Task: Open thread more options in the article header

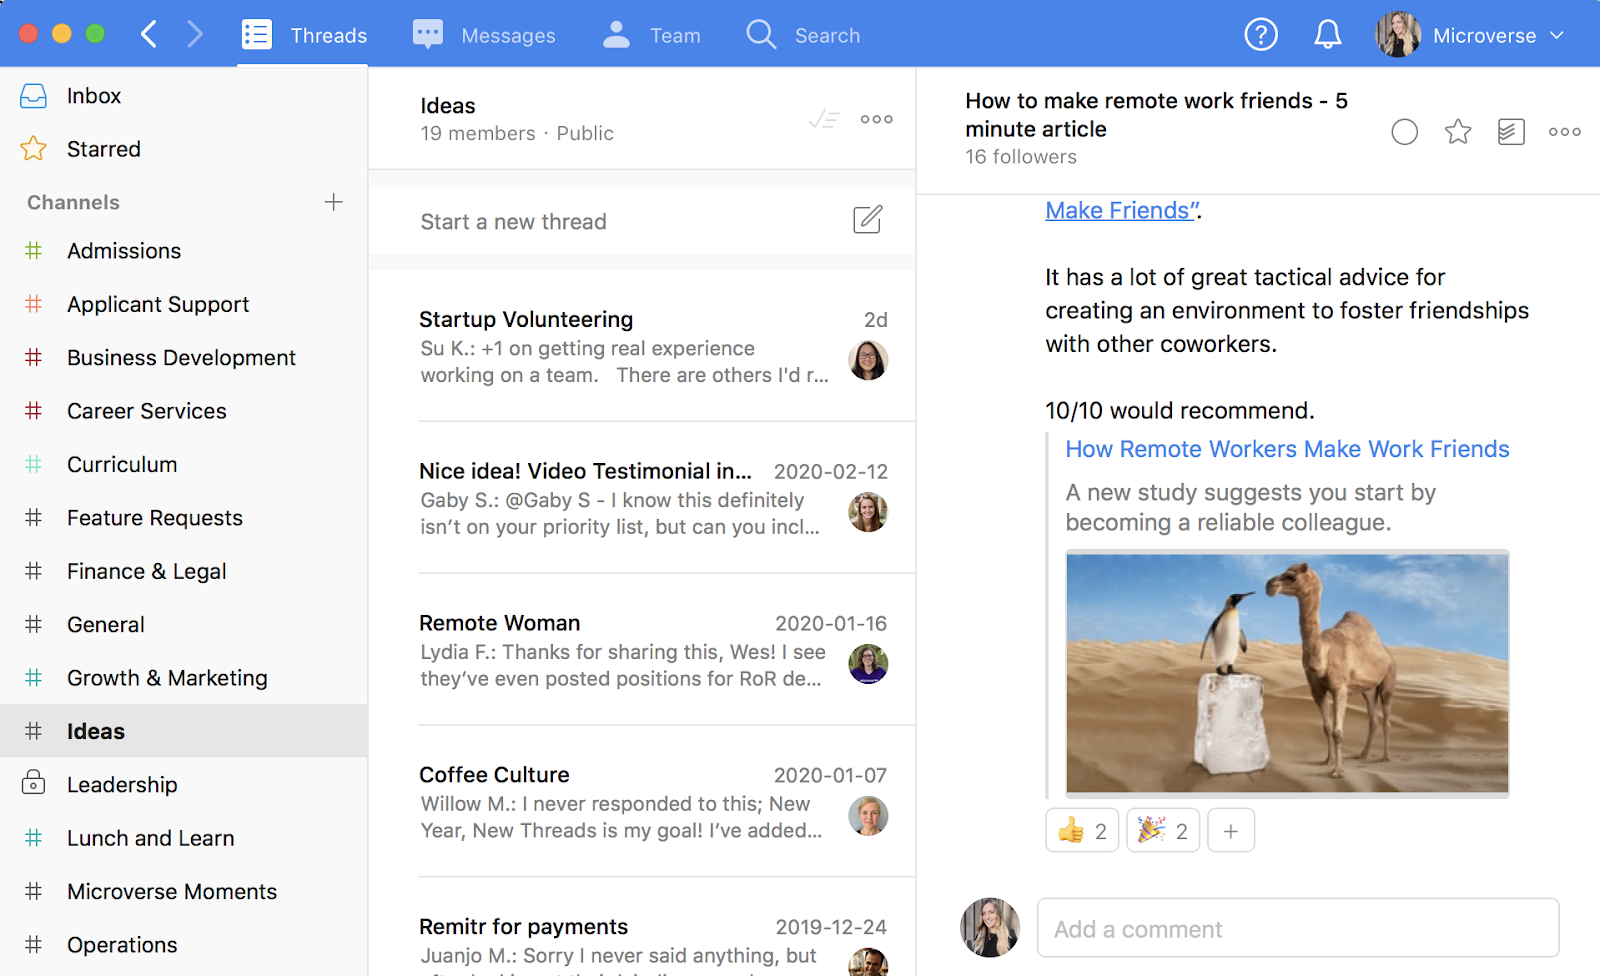Action: point(1565,132)
